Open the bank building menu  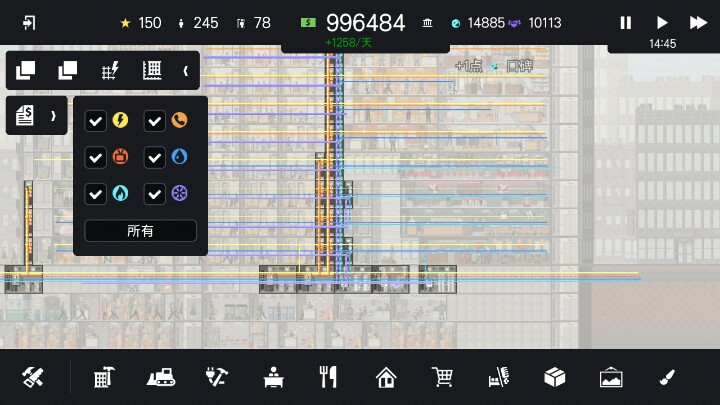click(428, 23)
